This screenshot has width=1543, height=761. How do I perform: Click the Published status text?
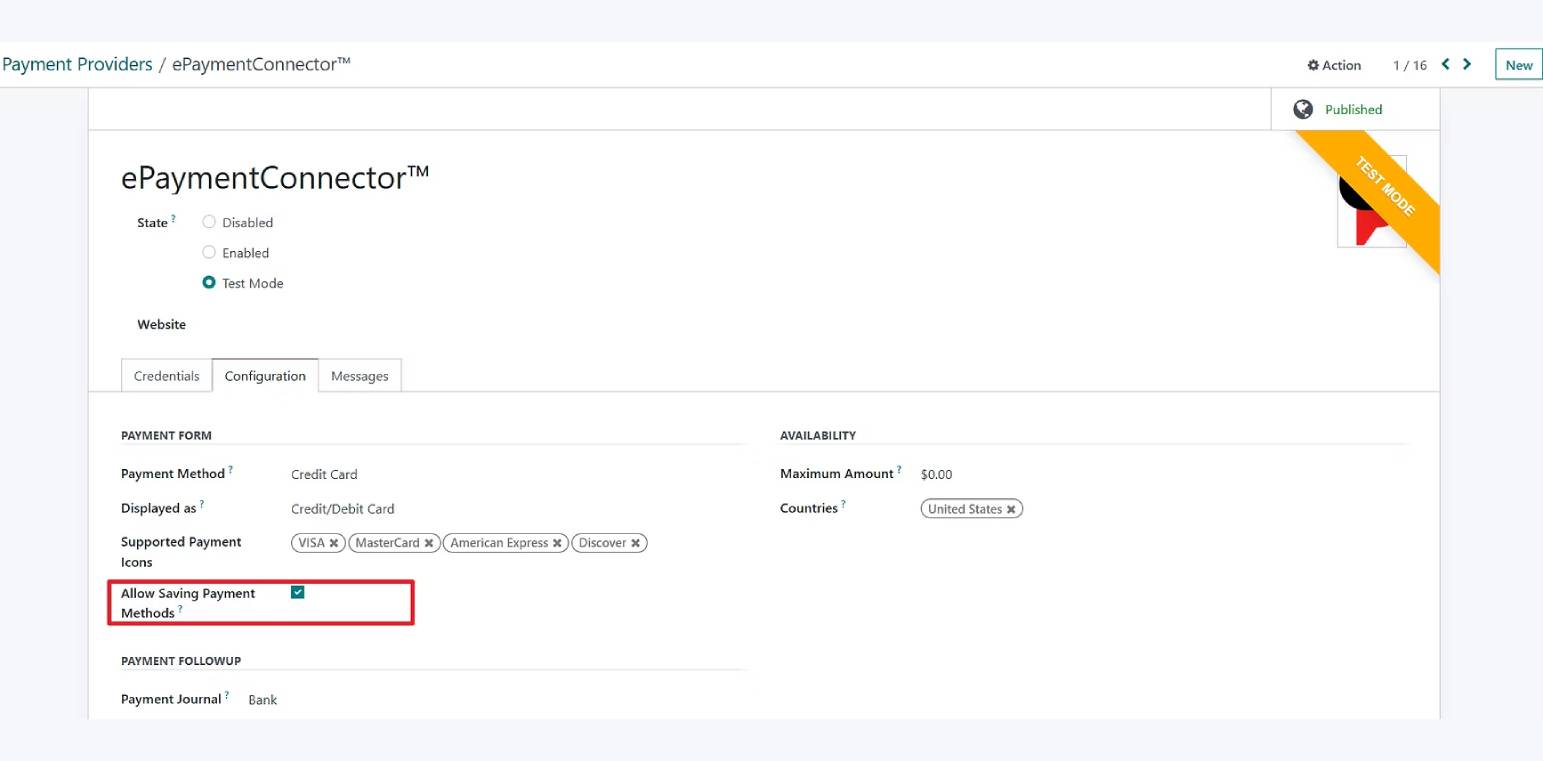1353,110
